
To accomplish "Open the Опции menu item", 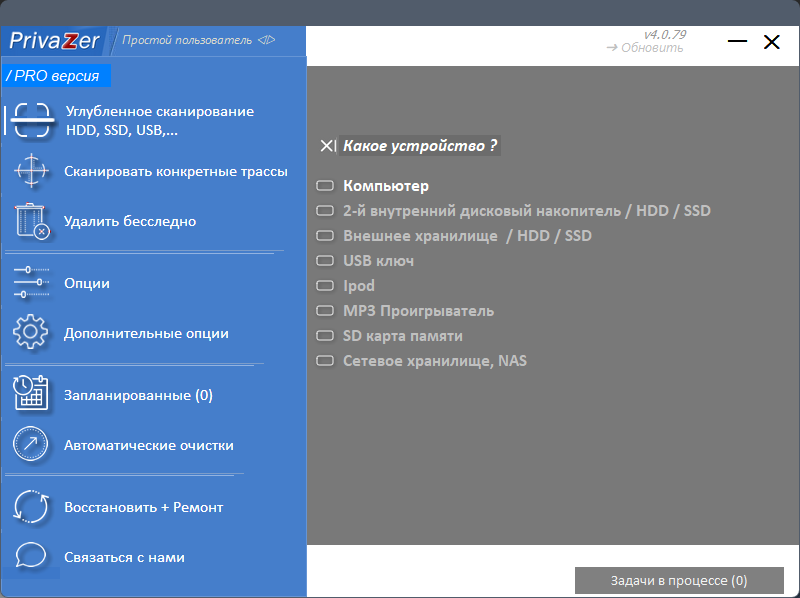I will (87, 283).
